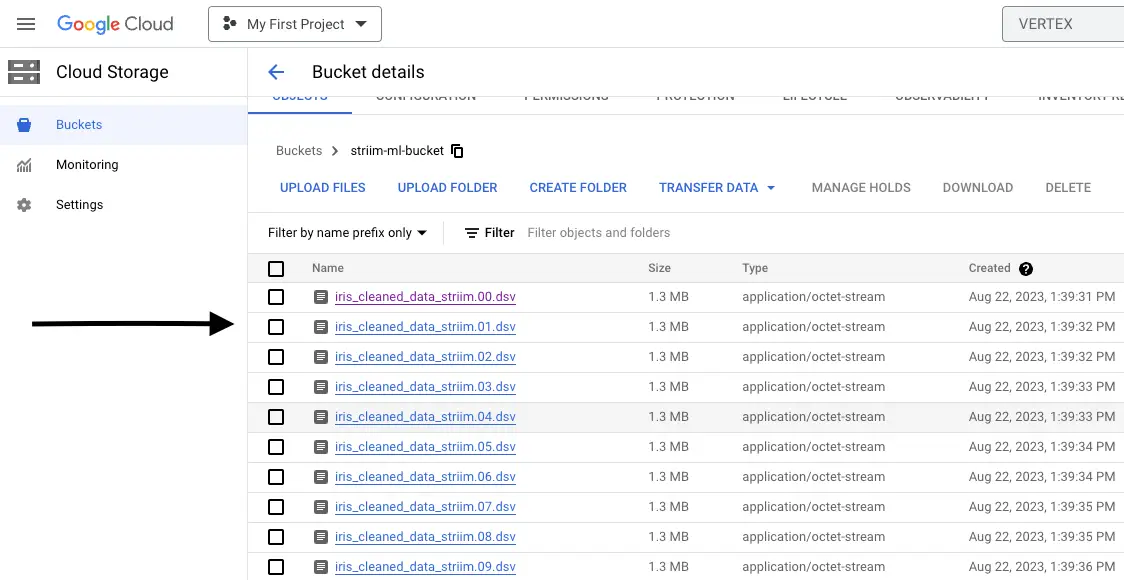Image resolution: width=1124 pixels, height=580 pixels.
Task: Click the Filter list icon
Action: (x=472, y=233)
